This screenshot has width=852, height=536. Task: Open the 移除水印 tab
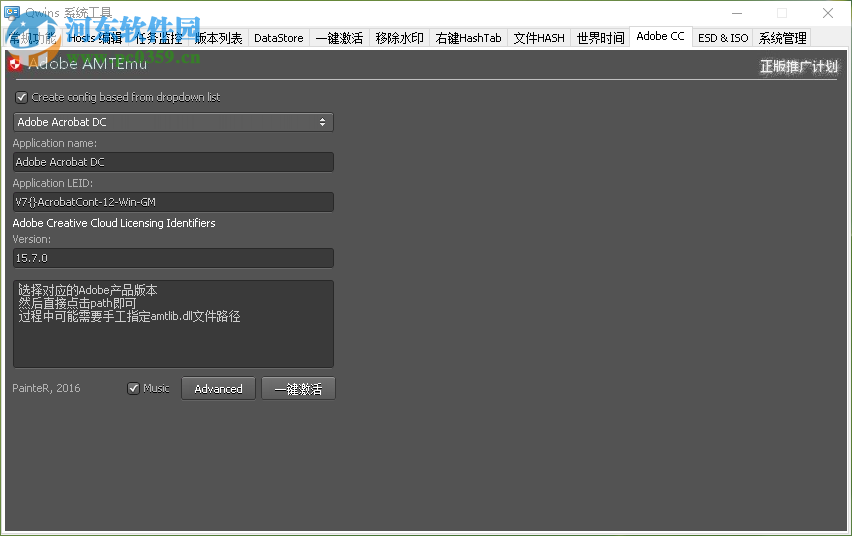399,38
